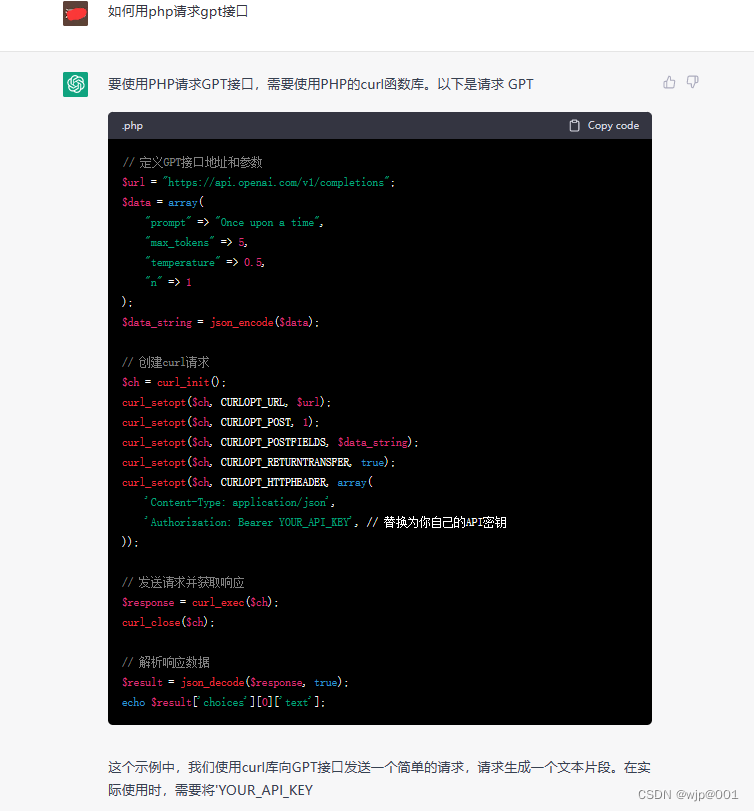
Task: Click the 发送请求并获取响应 comment
Action: [183, 582]
